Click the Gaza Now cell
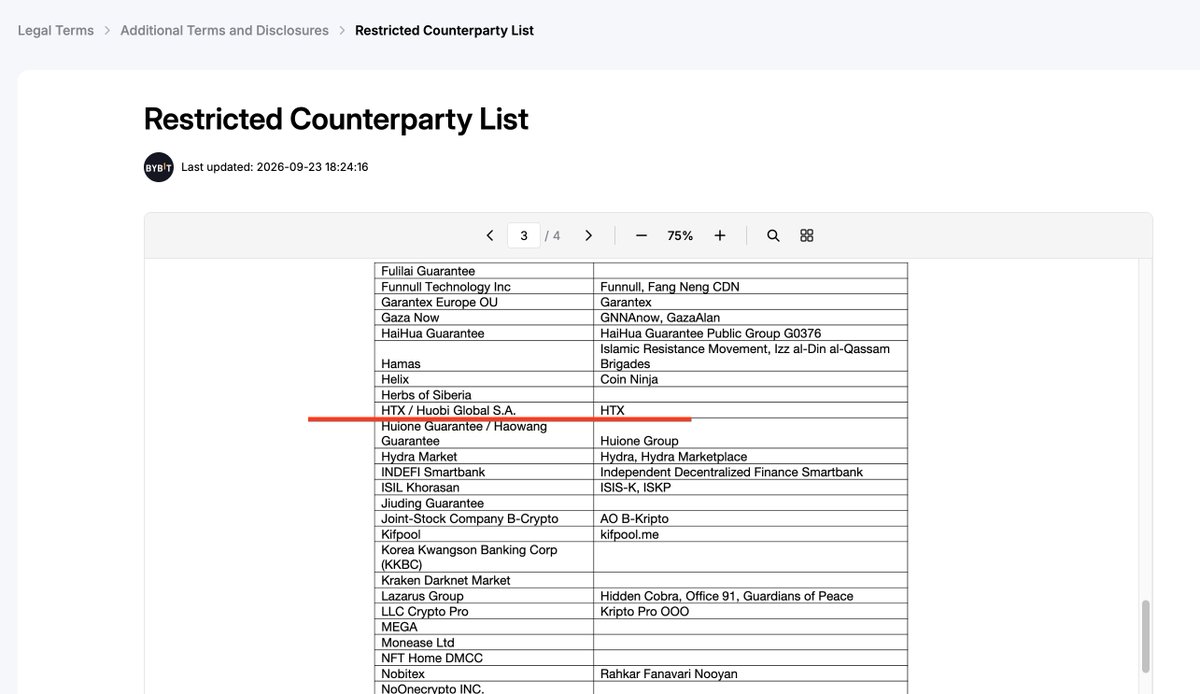The width and height of the screenshot is (1200, 694). tap(484, 318)
